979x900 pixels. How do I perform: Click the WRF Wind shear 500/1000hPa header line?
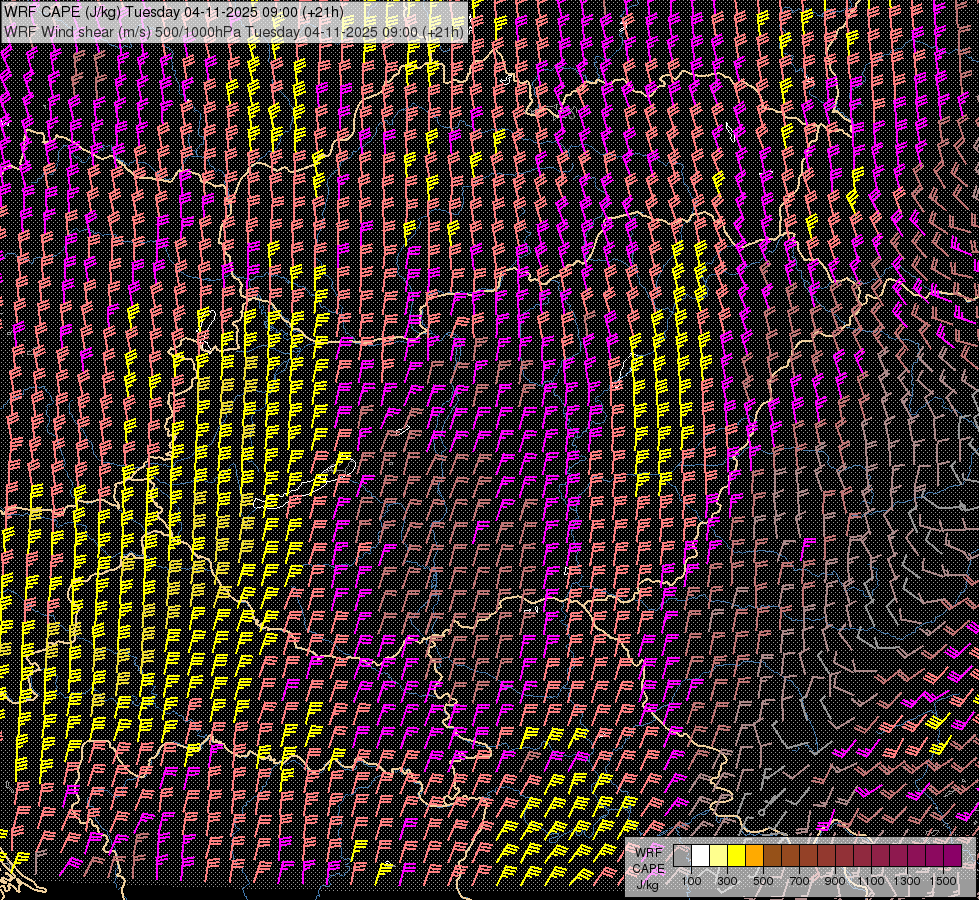(x=234, y=31)
